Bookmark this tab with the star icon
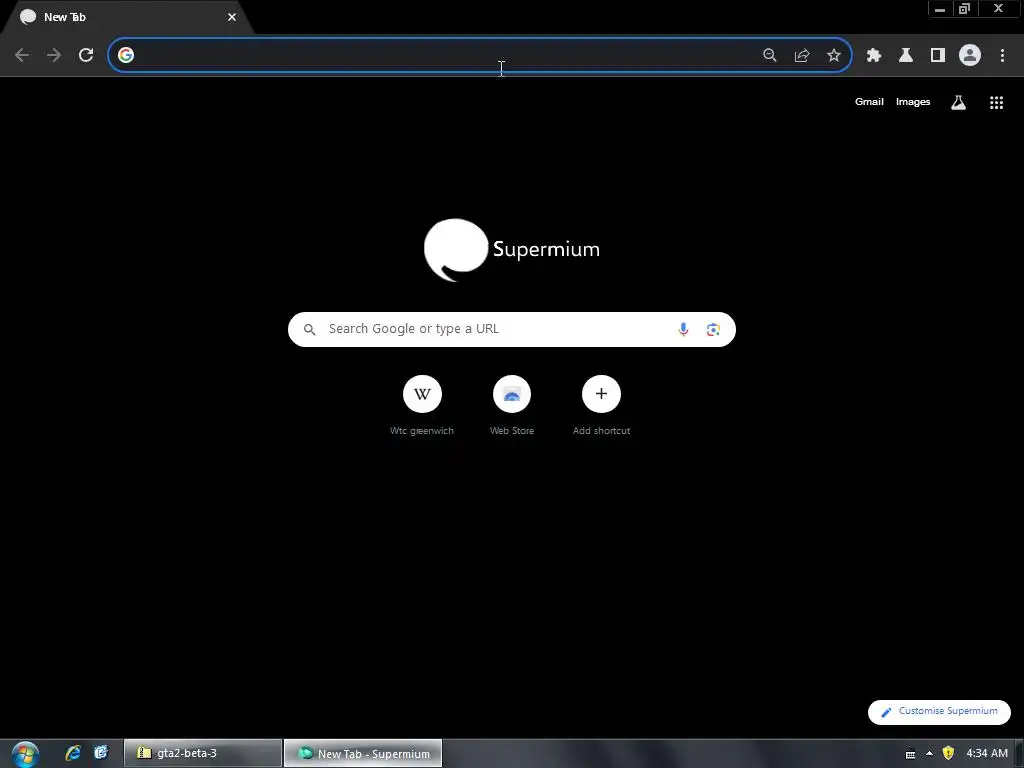 pyautogui.click(x=834, y=55)
